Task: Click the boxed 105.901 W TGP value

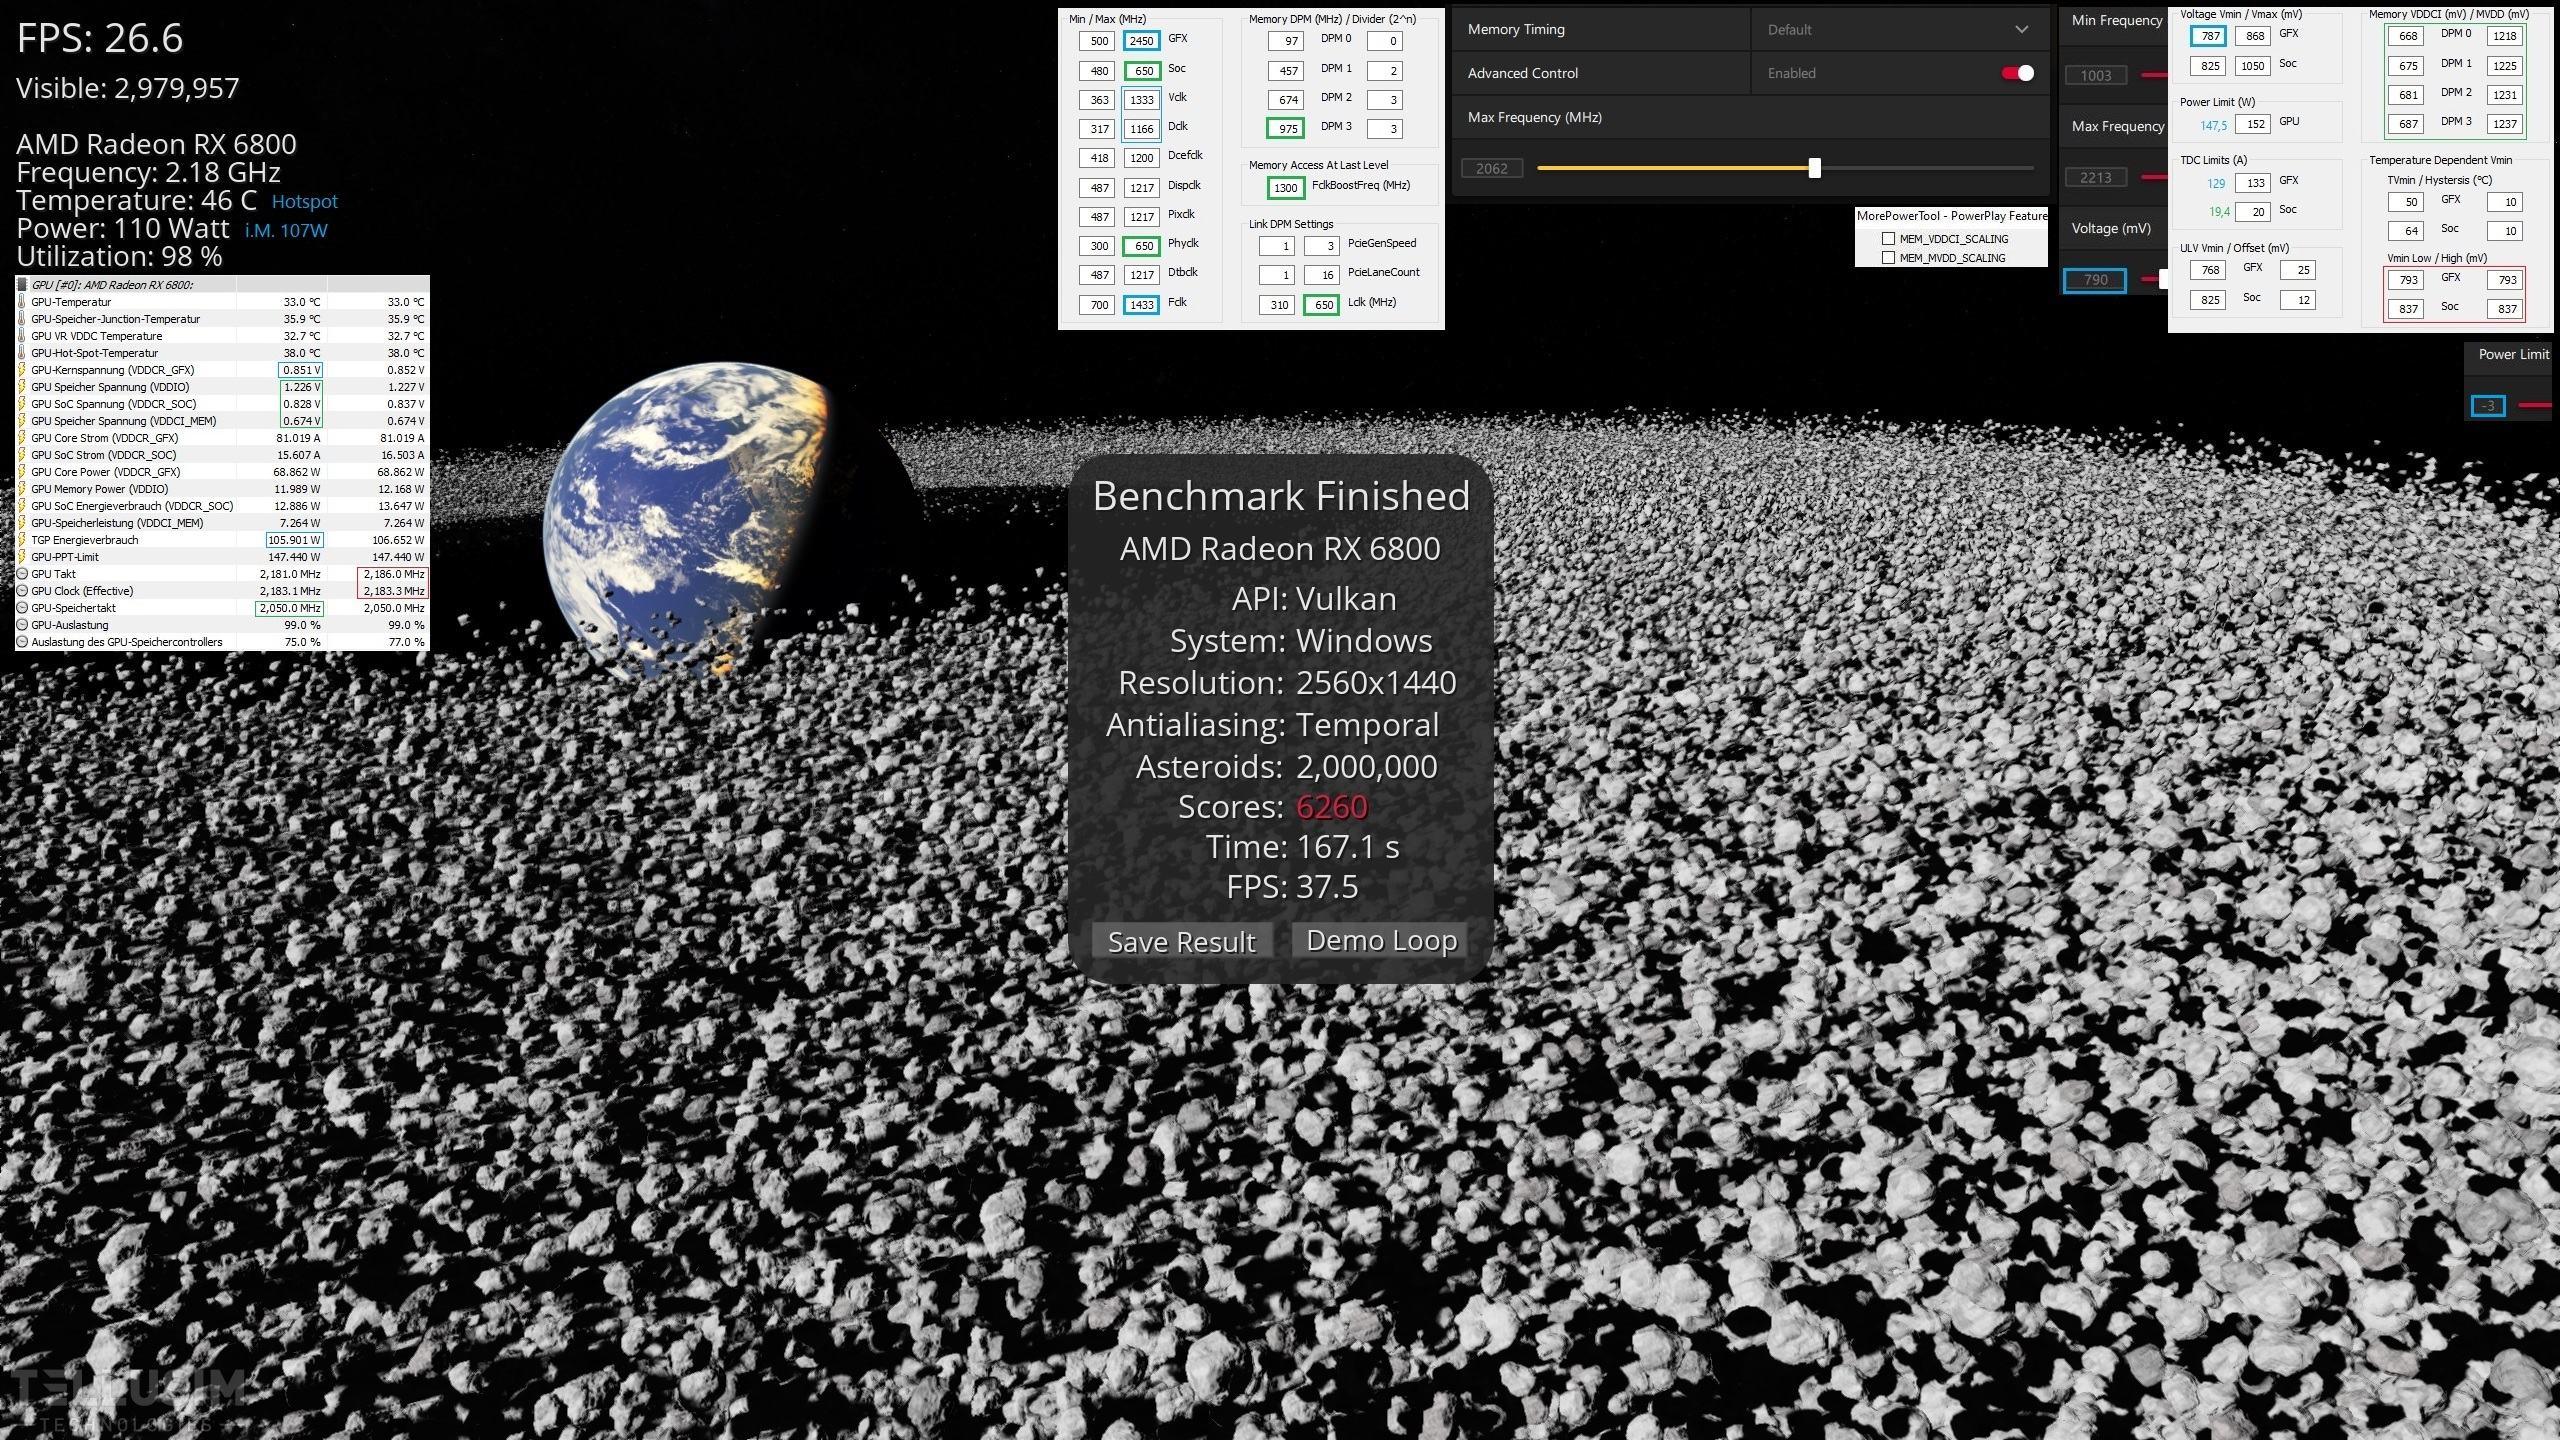Action: click(294, 540)
